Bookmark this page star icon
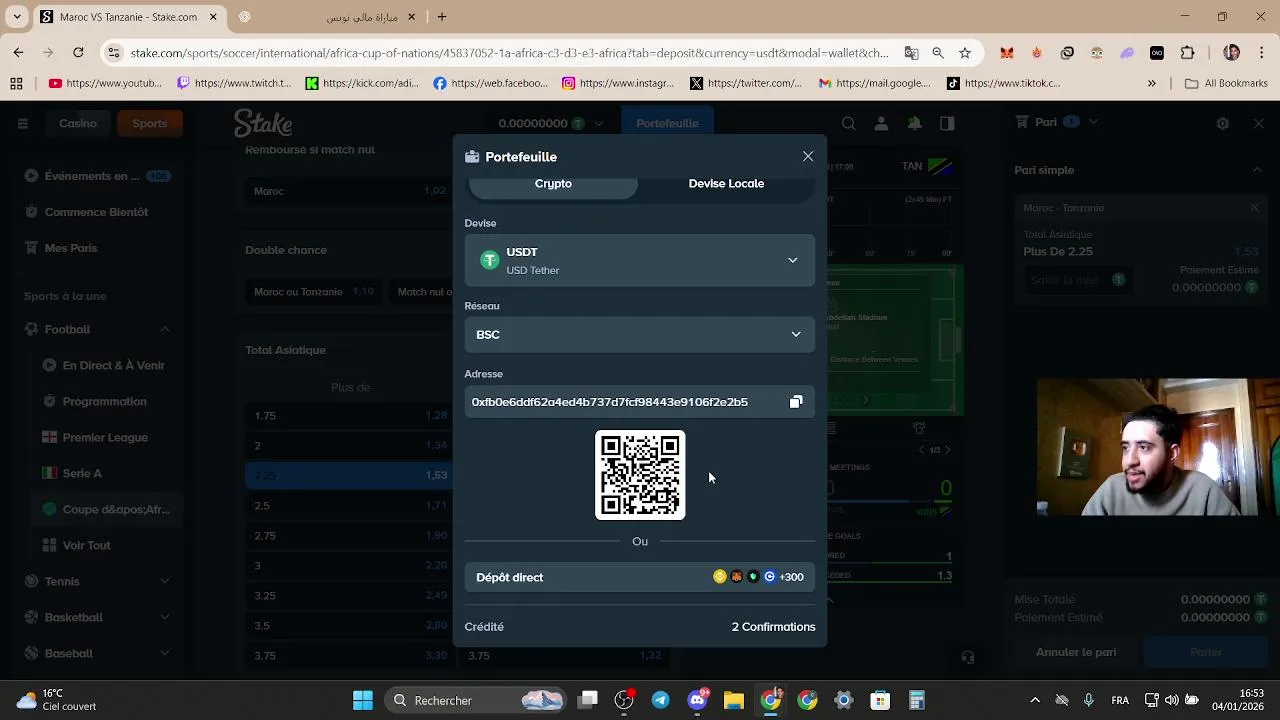Screen dimensions: 1280x720 tap(965, 53)
